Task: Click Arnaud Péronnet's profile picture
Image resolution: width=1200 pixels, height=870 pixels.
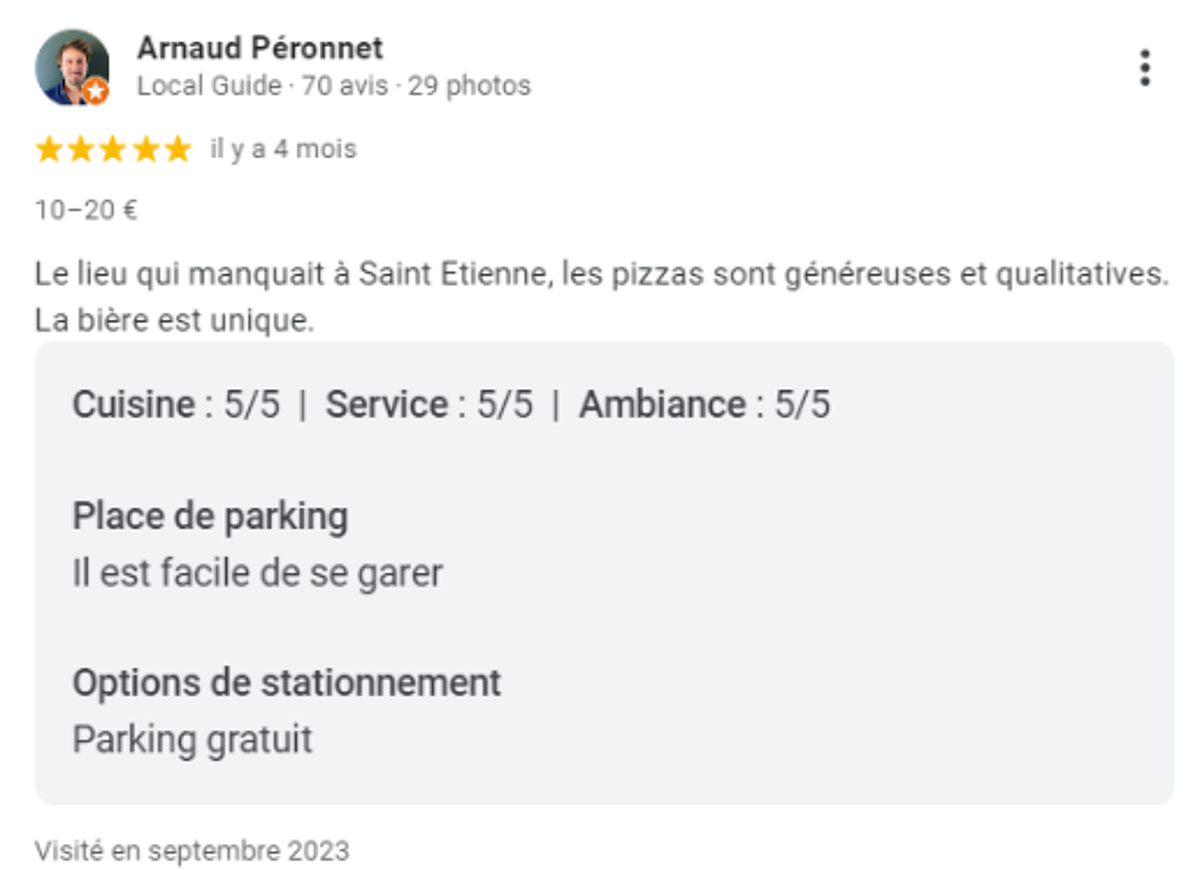Action: [x=70, y=66]
